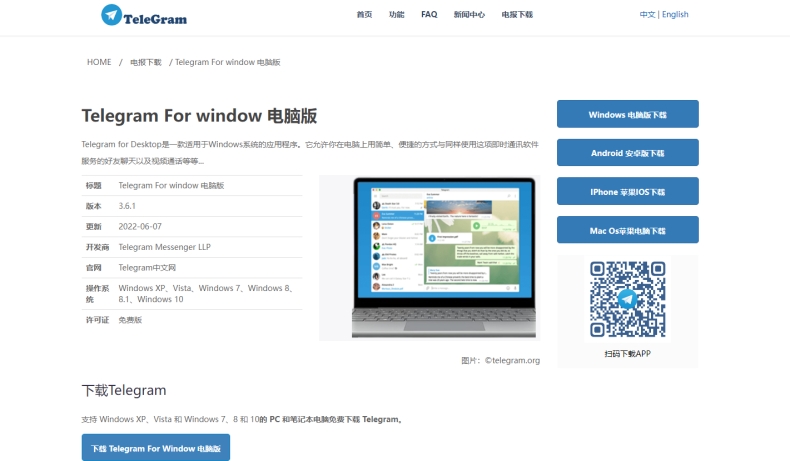Click the 下载Telegram section heading
The image size is (790, 461).
click(x=124, y=390)
